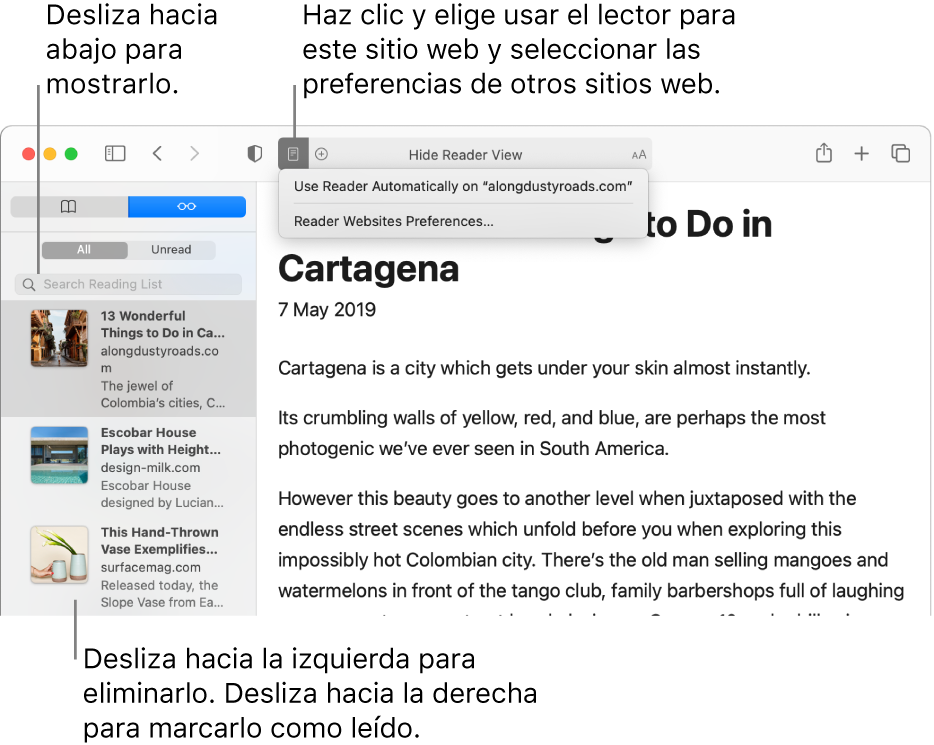Click the Reader view icon in the address bar

point(293,154)
